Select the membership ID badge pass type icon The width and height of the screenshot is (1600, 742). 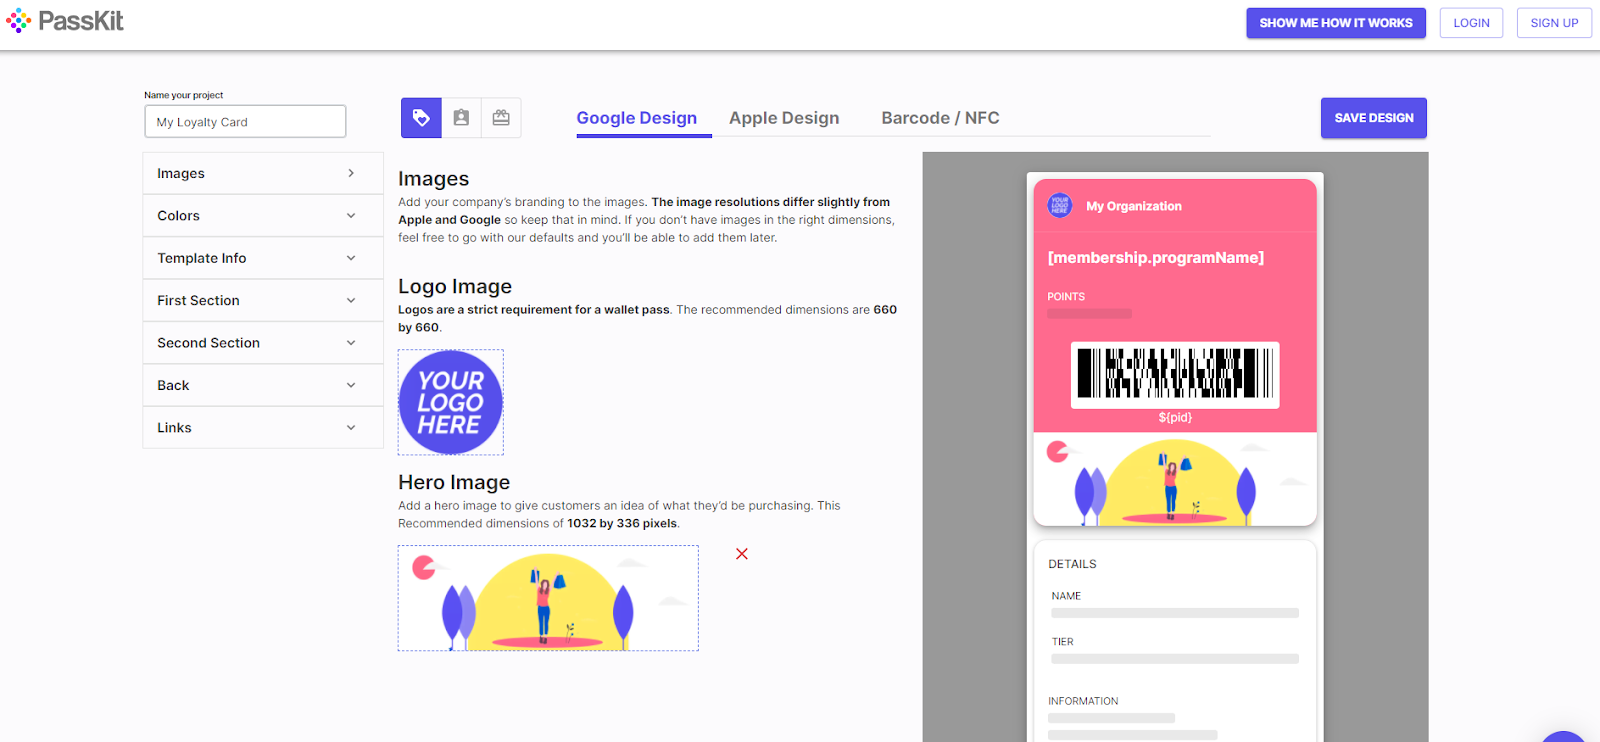tap(461, 118)
